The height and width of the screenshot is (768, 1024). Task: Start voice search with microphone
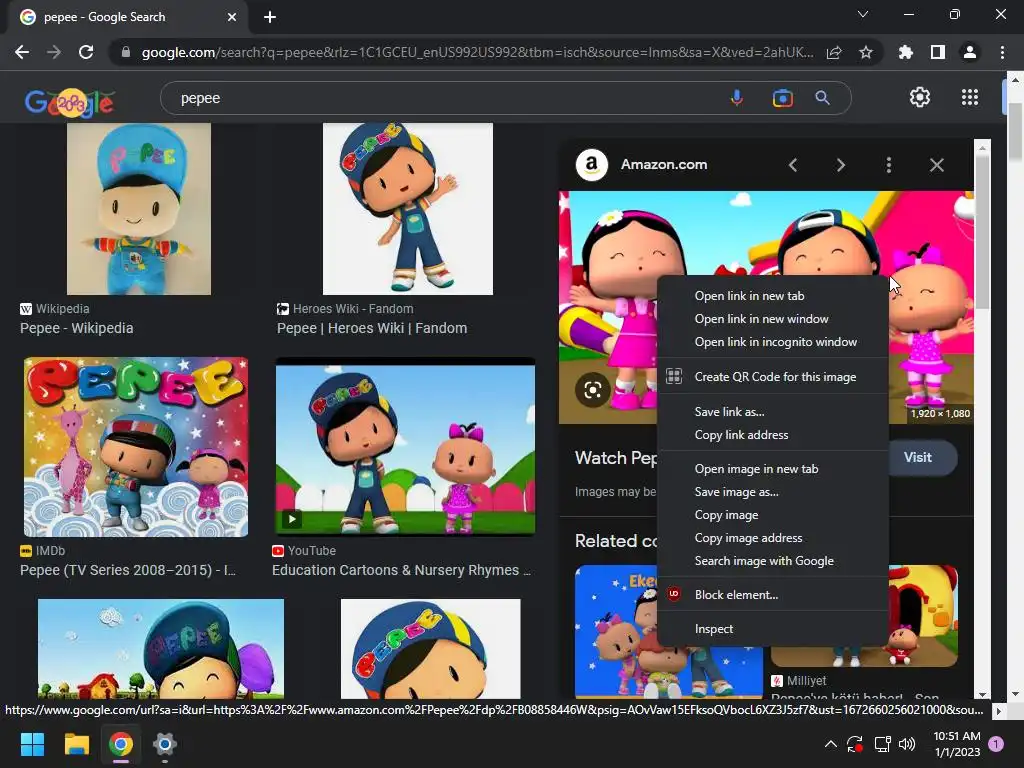click(737, 98)
